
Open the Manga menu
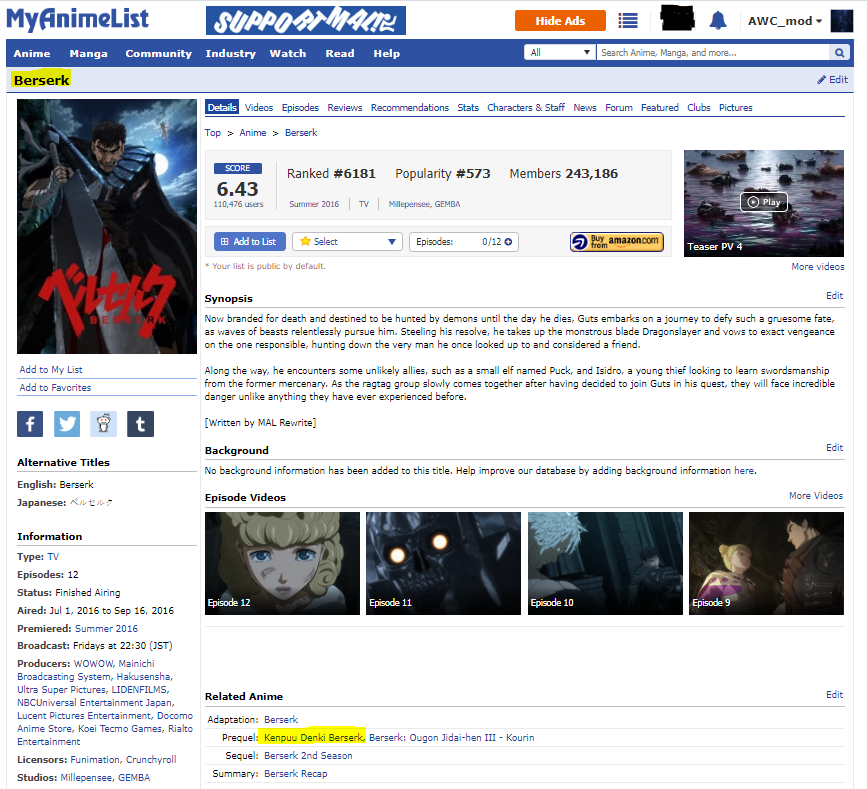[x=88, y=54]
